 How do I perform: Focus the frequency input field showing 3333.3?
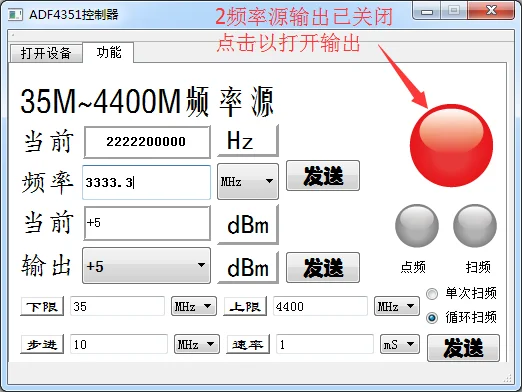(x=146, y=182)
